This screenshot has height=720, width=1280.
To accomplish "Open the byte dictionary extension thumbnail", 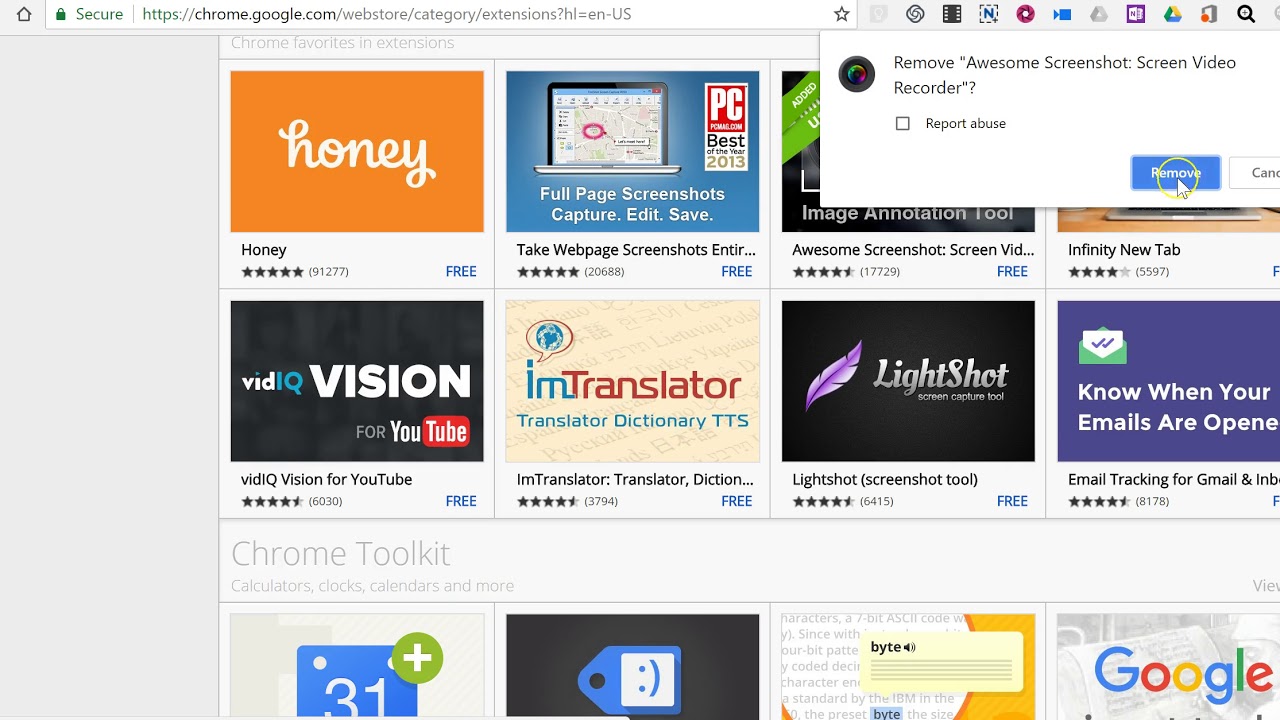I will tap(908, 666).
